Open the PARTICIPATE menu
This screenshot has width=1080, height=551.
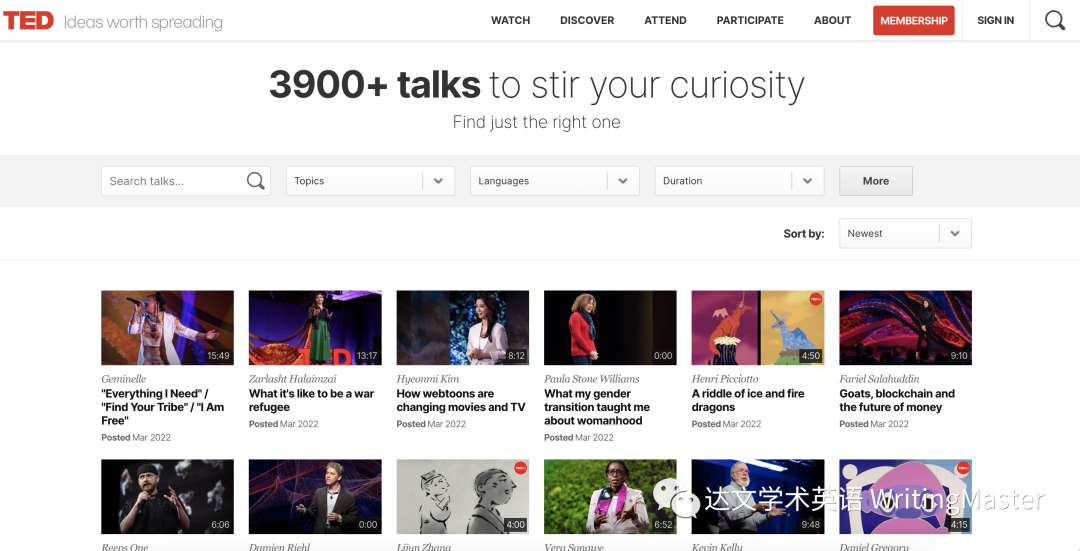pos(750,21)
